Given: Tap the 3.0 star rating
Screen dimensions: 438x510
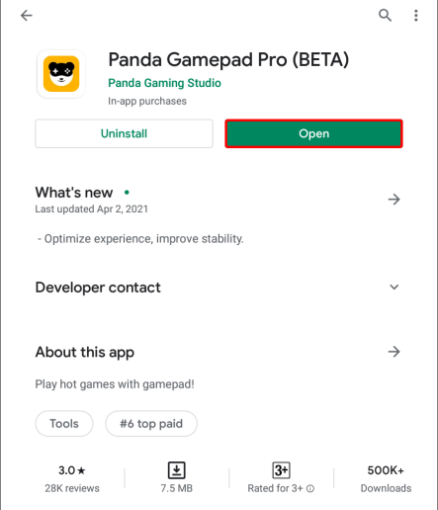Looking at the screenshot, I should tap(72, 470).
